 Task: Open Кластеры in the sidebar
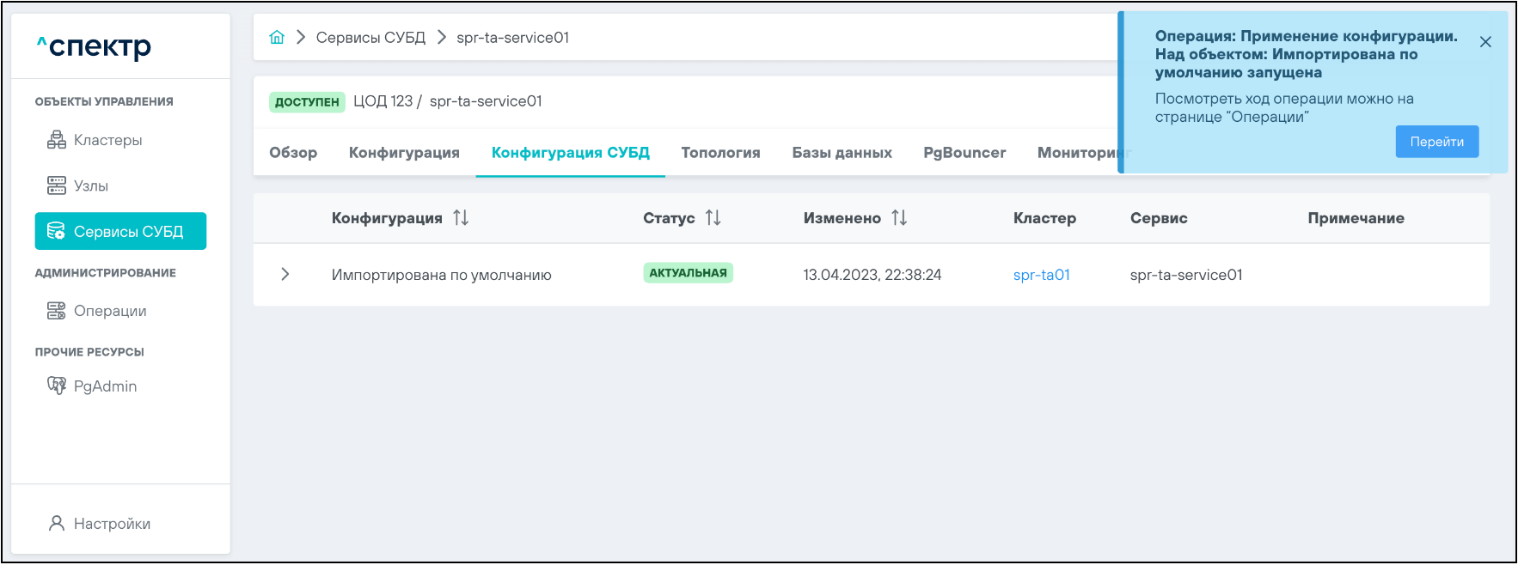point(107,140)
